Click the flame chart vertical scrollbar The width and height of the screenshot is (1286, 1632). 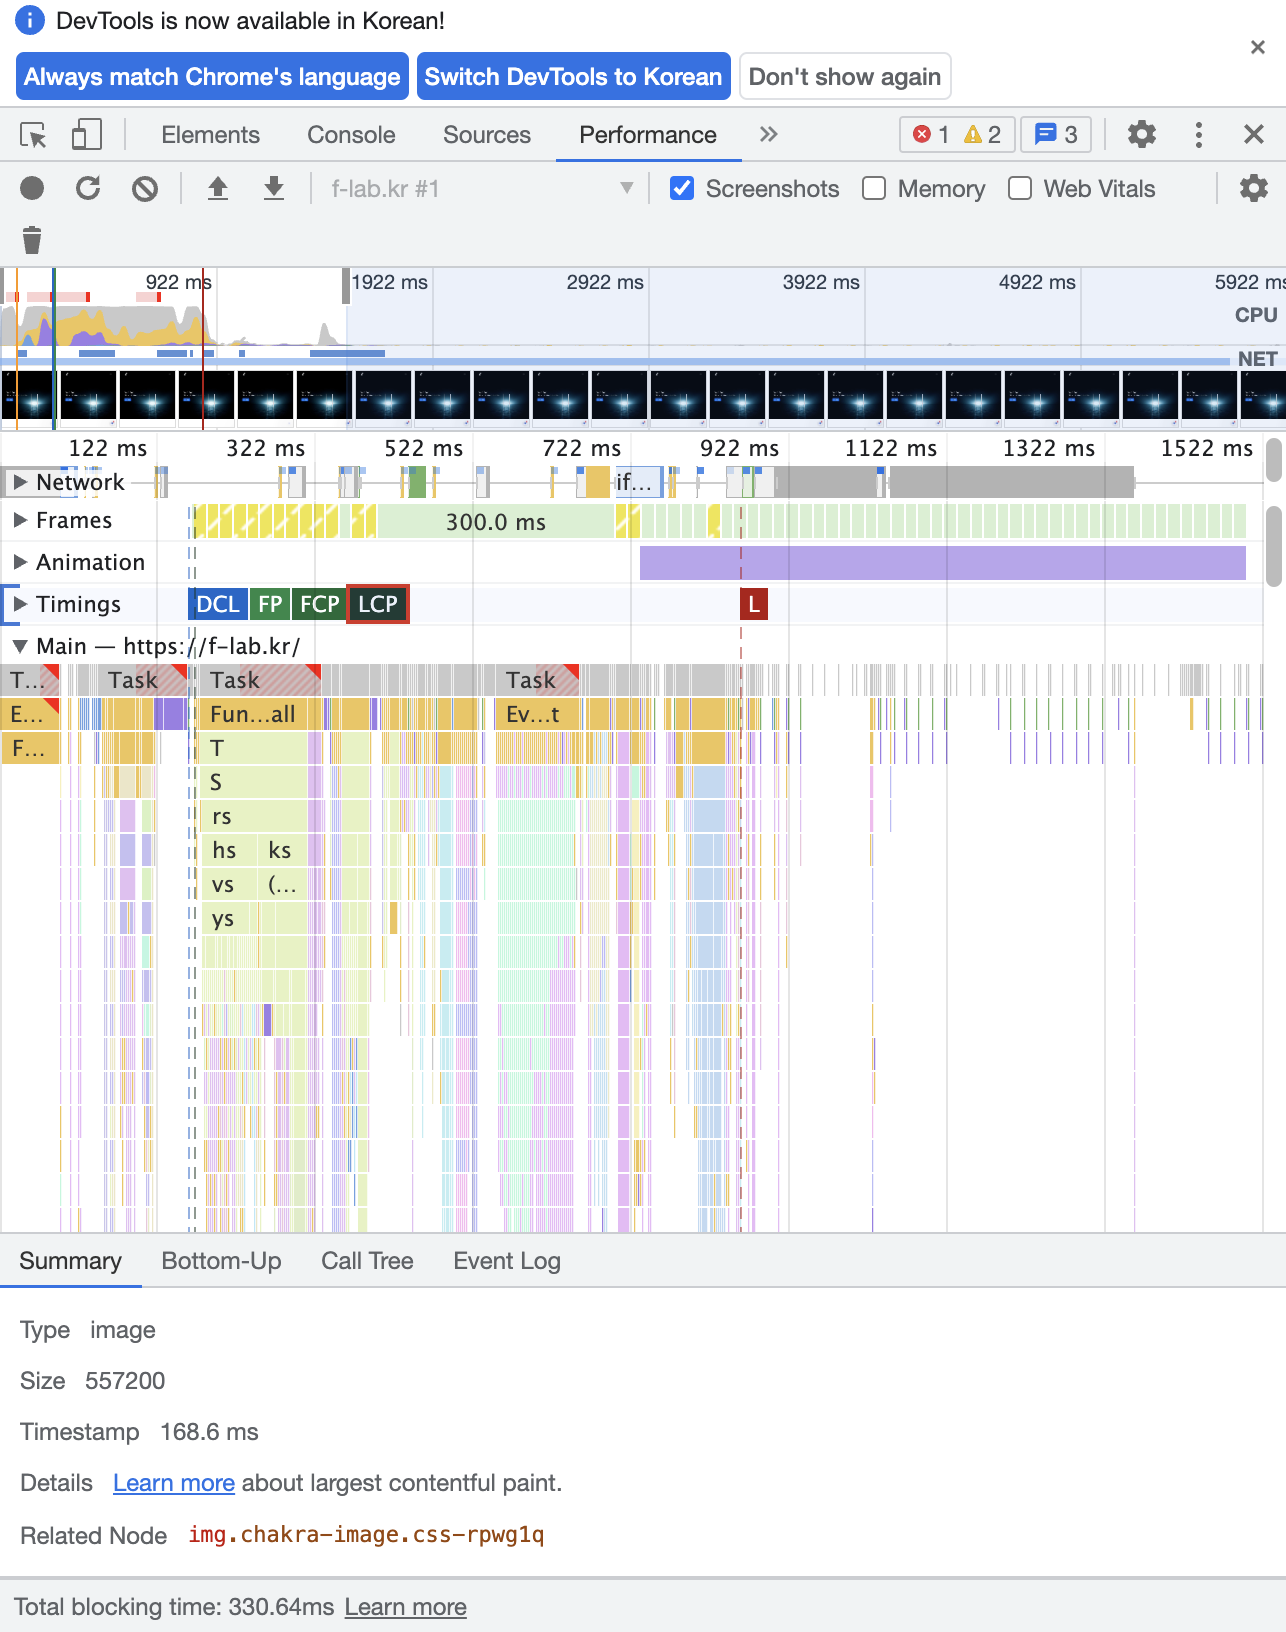click(x=1274, y=546)
